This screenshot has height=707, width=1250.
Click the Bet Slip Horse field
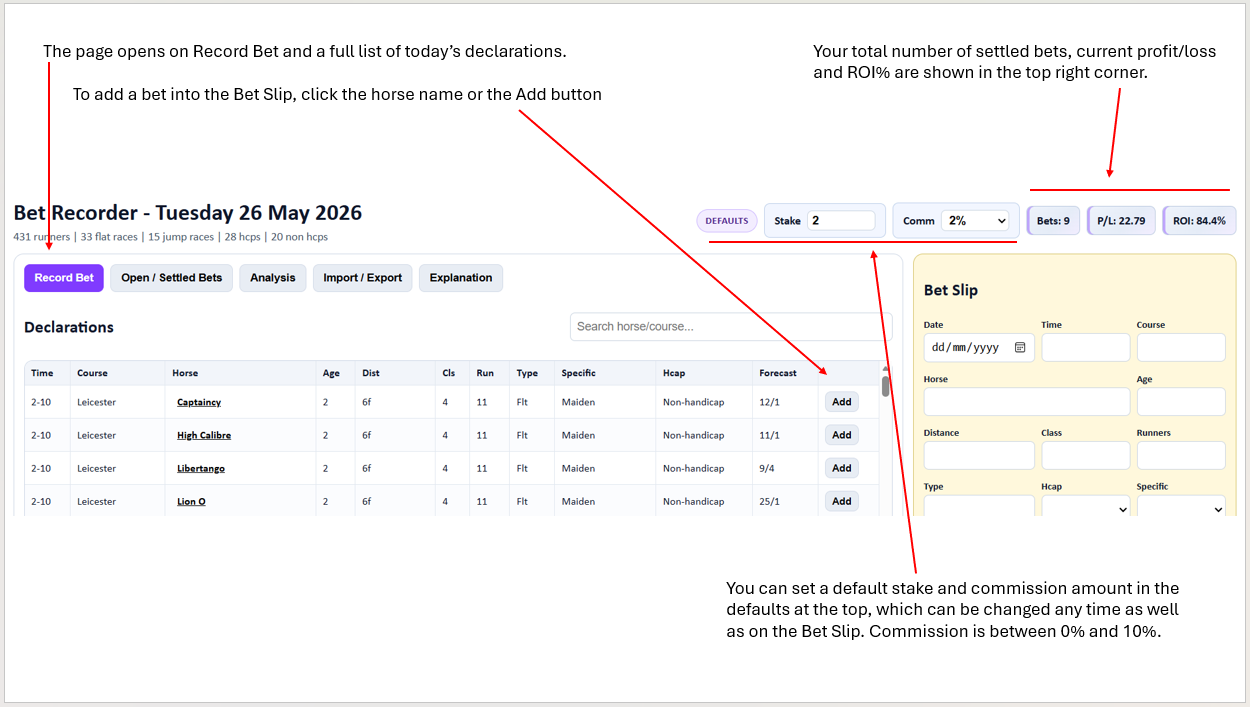point(1027,402)
